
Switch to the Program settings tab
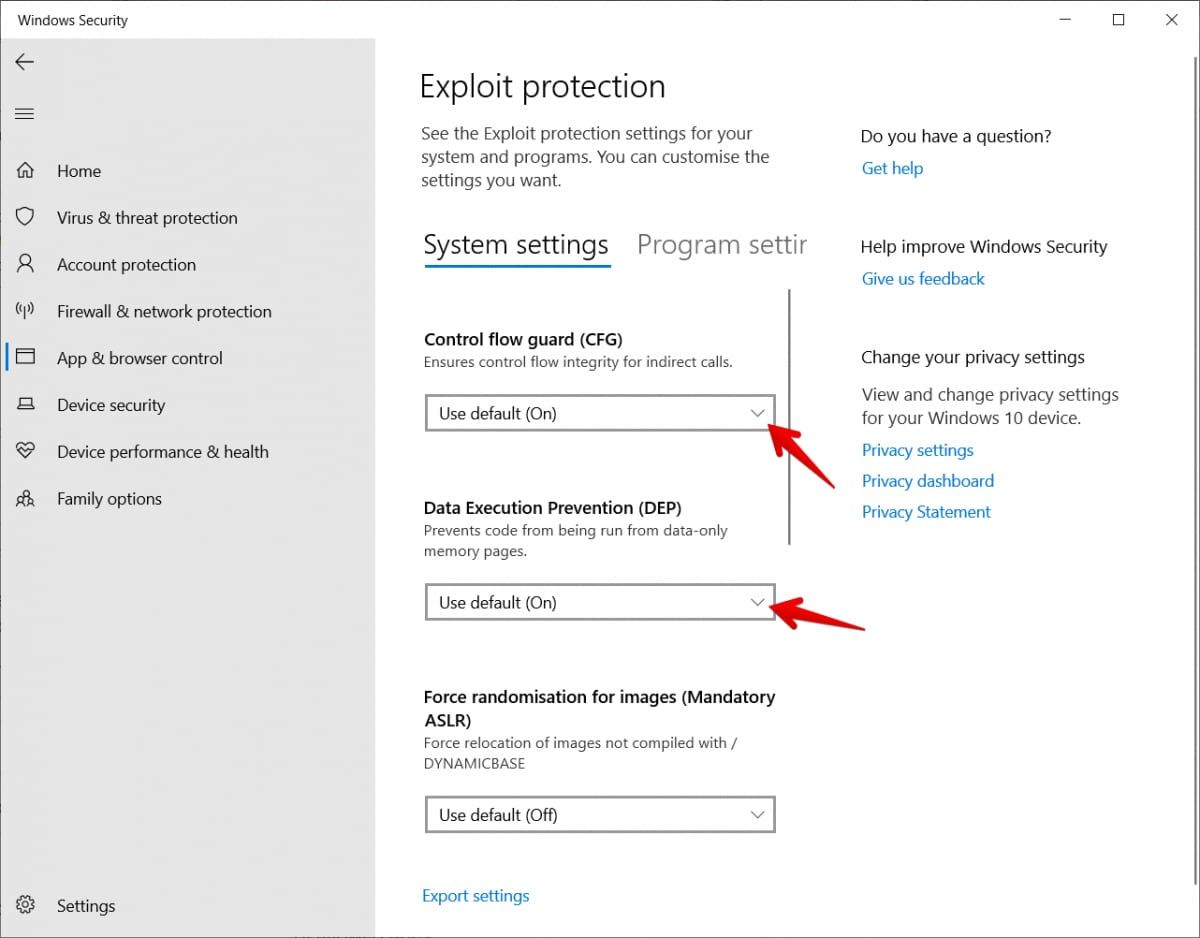pyautogui.click(x=722, y=244)
